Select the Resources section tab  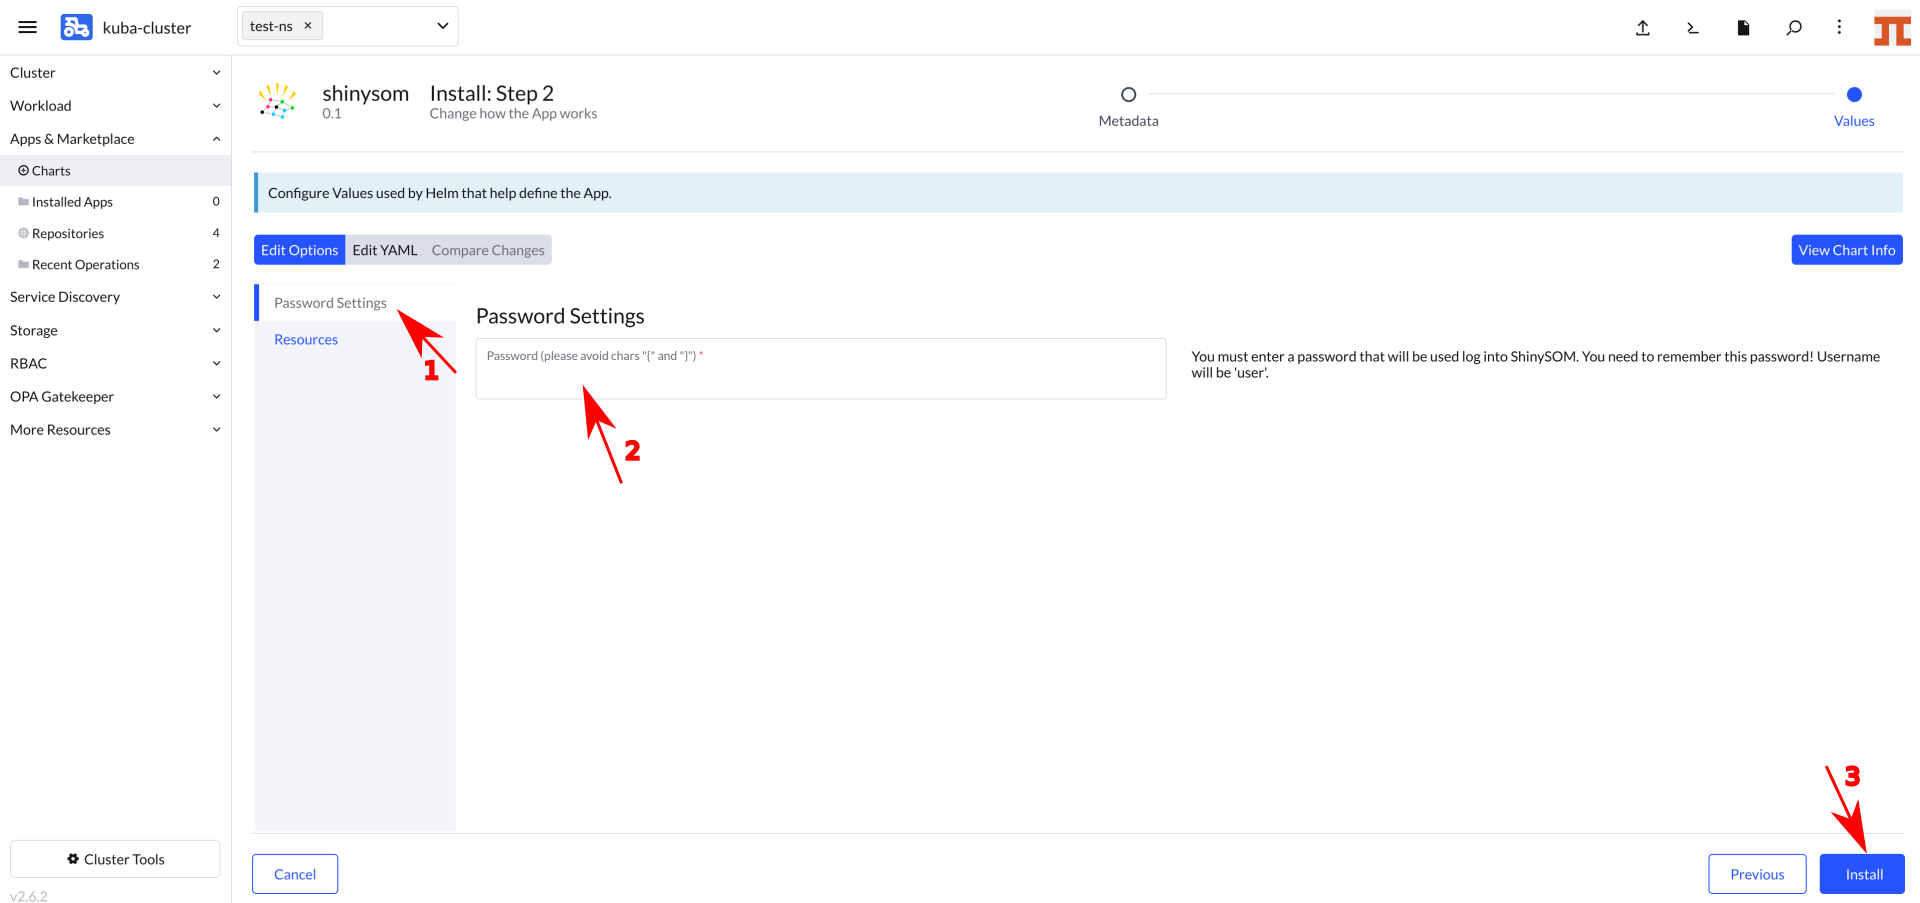click(x=305, y=339)
